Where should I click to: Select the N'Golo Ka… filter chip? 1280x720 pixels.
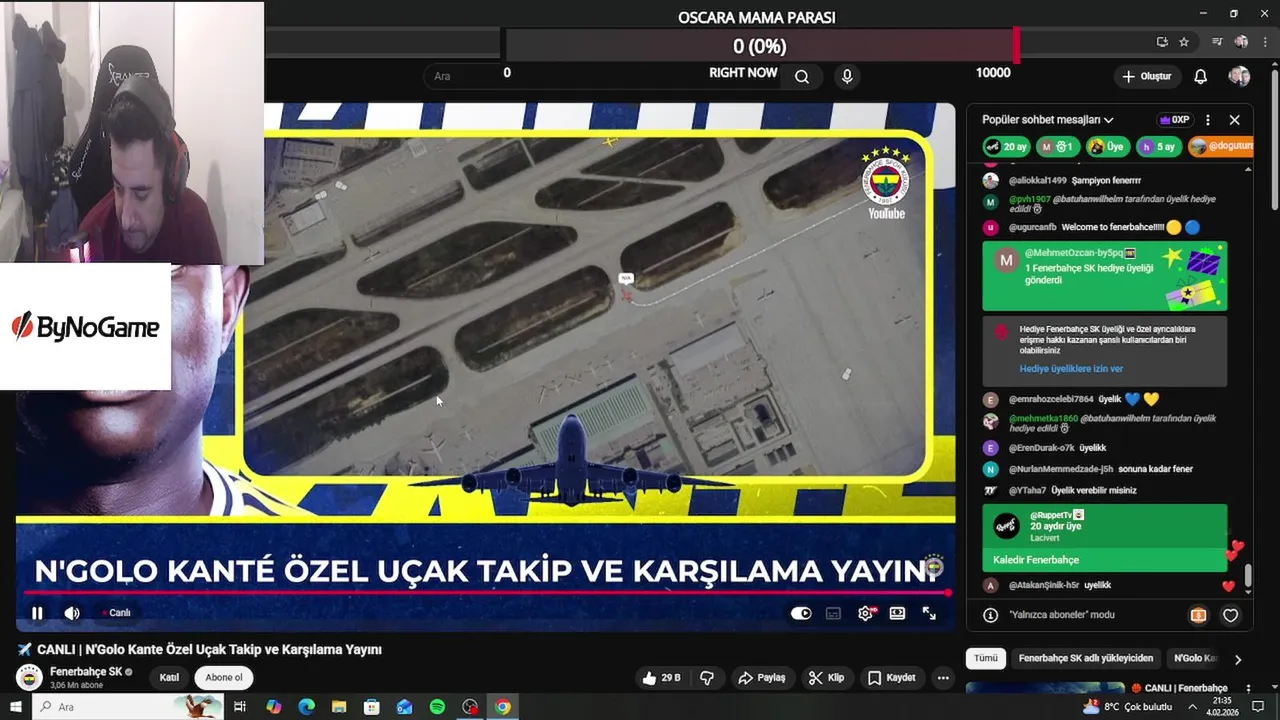pyautogui.click(x=1195, y=658)
